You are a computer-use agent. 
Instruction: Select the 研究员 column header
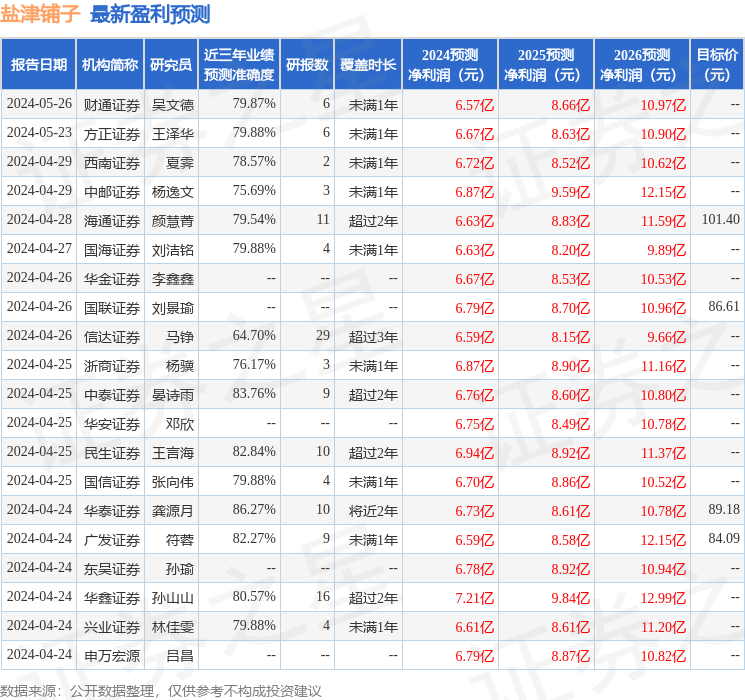[x=171, y=64]
